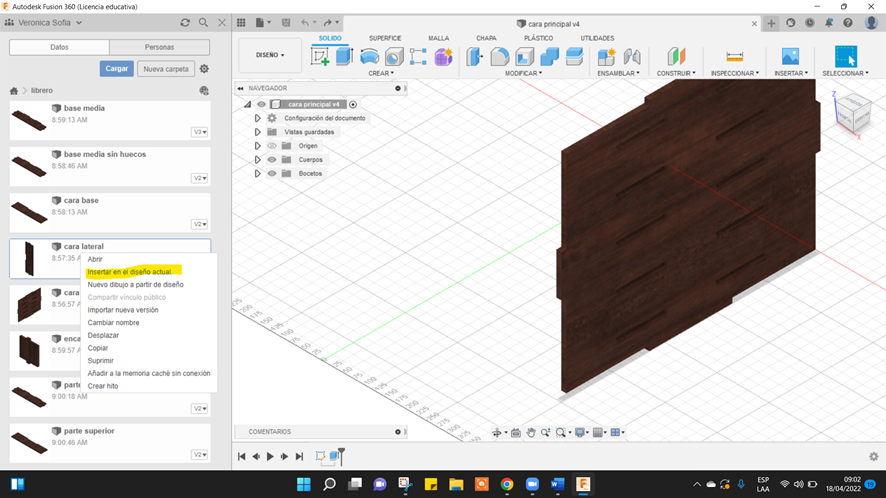This screenshot has height=498, width=886.
Task: Click the Nueva carpeta button
Action: coord(165,69)
